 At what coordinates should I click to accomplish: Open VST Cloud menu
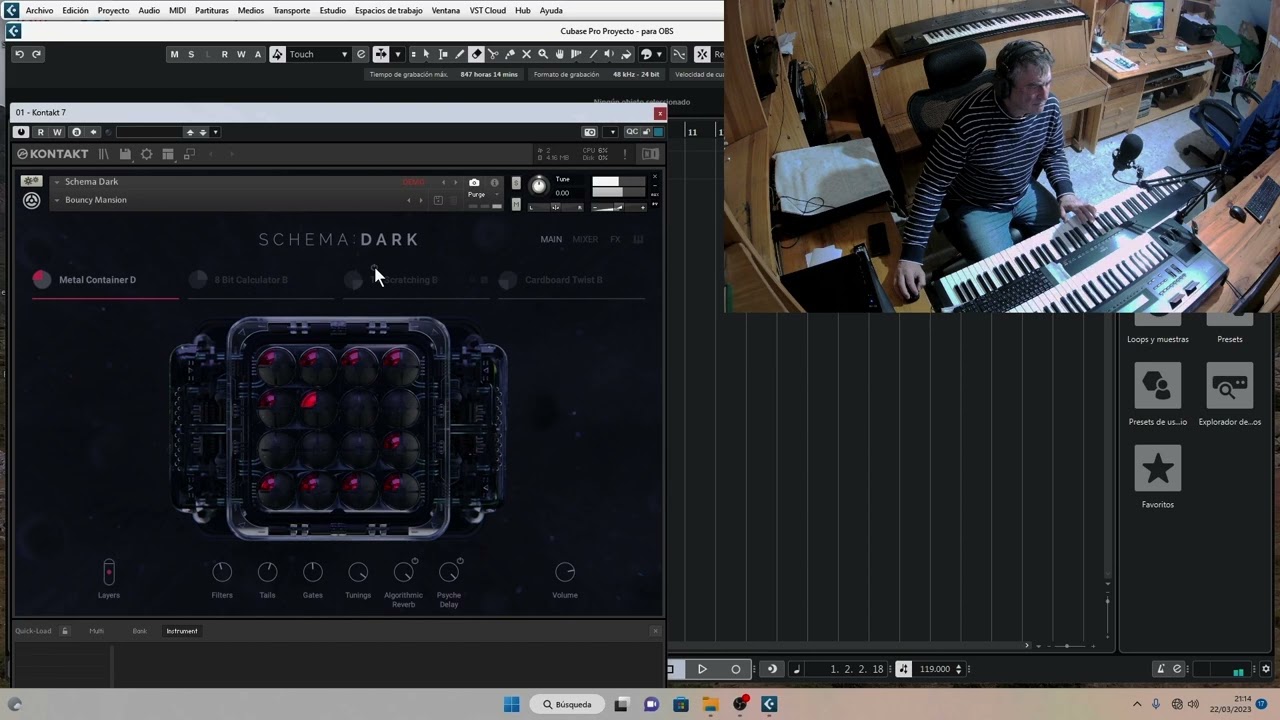click(x=487, y=10)
